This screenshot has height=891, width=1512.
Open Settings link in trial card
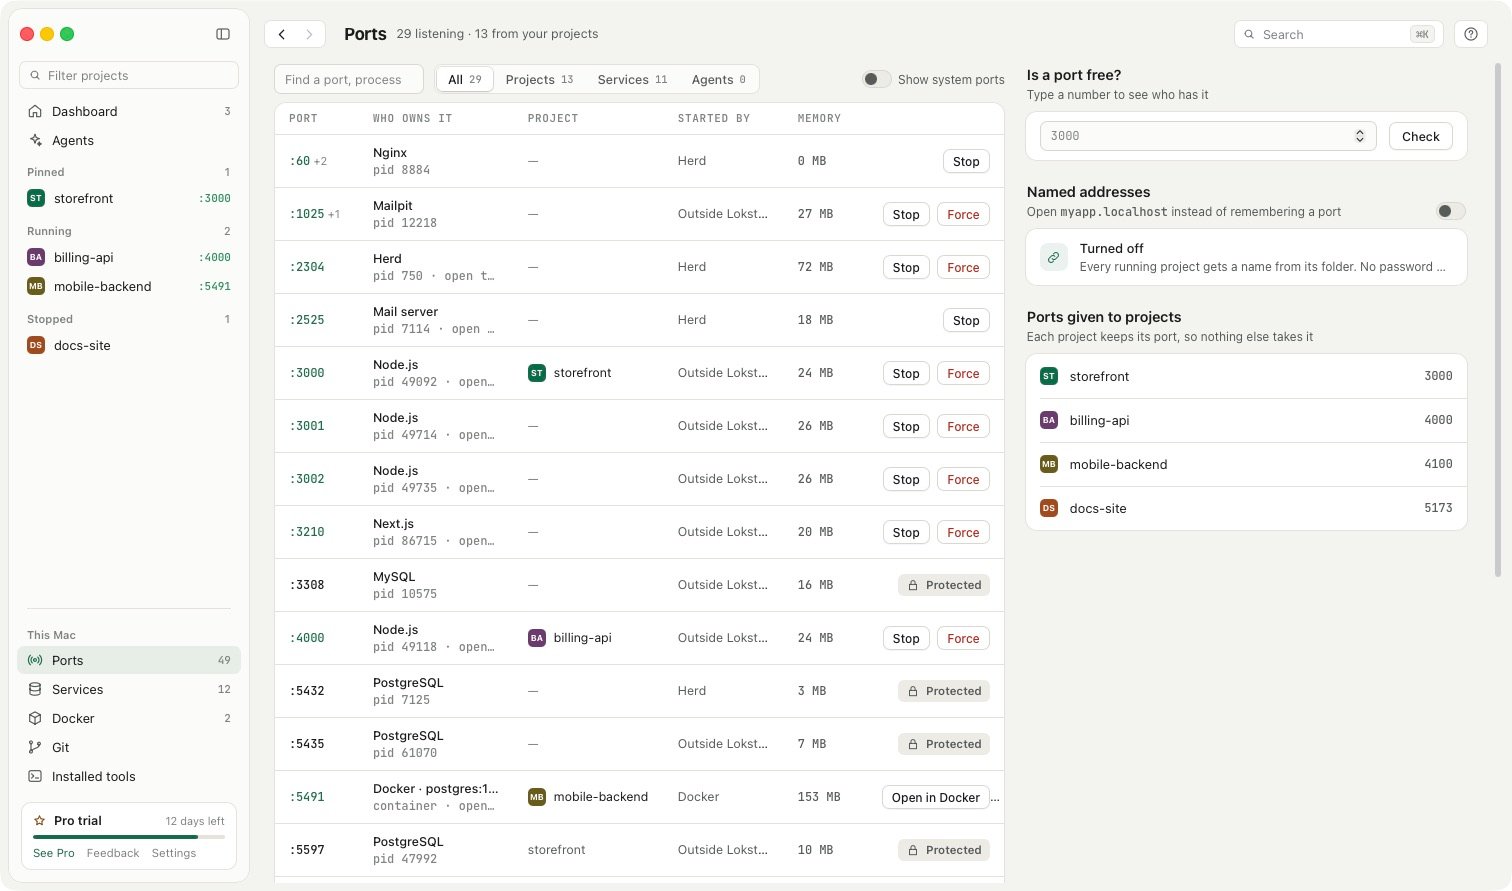174,853
